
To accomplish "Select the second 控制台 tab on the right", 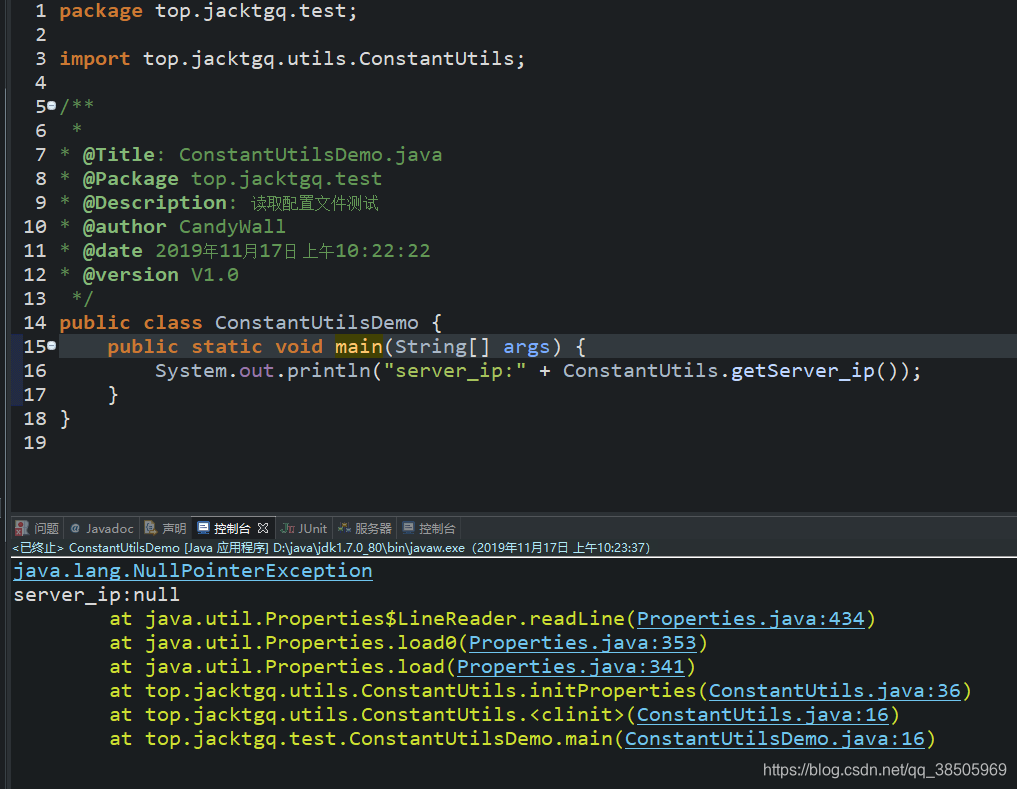I will [x=429, y=528].
